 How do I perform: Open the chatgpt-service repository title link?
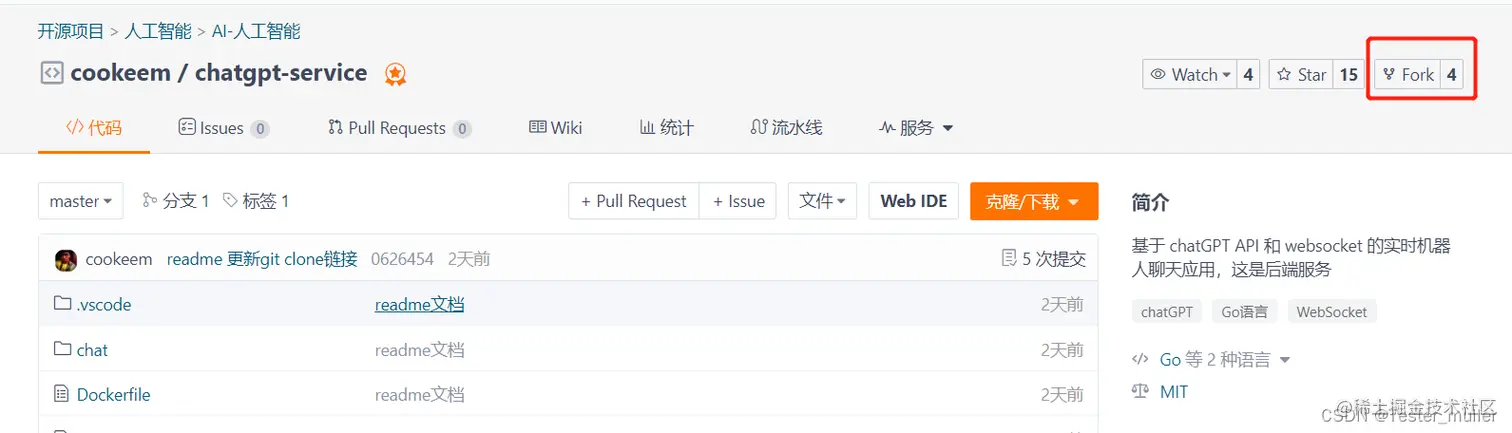tap(281, 73)
